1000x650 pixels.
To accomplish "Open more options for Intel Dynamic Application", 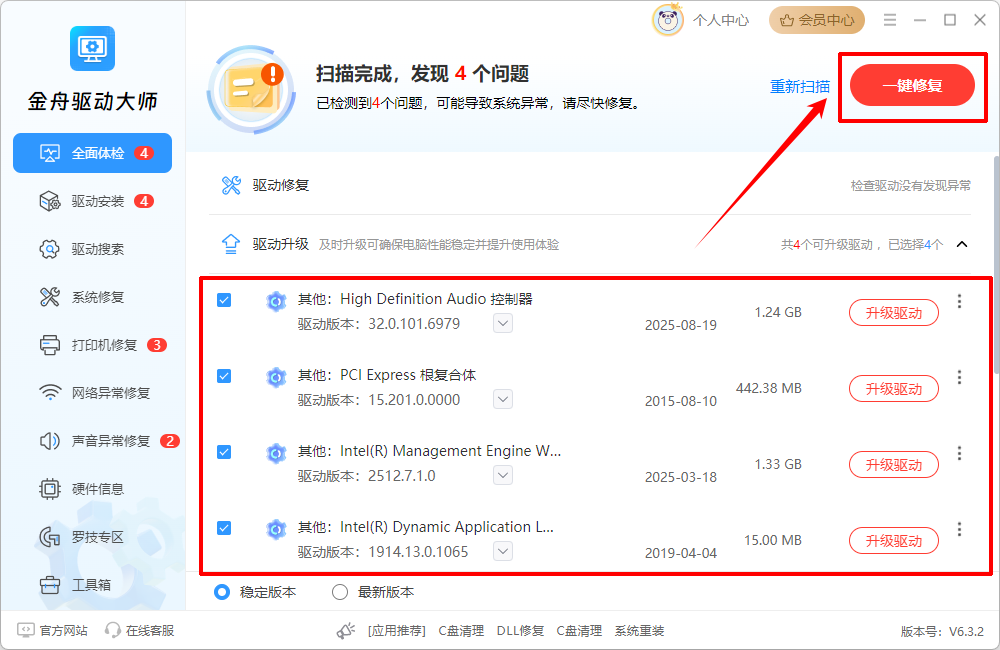I will 959,529.
